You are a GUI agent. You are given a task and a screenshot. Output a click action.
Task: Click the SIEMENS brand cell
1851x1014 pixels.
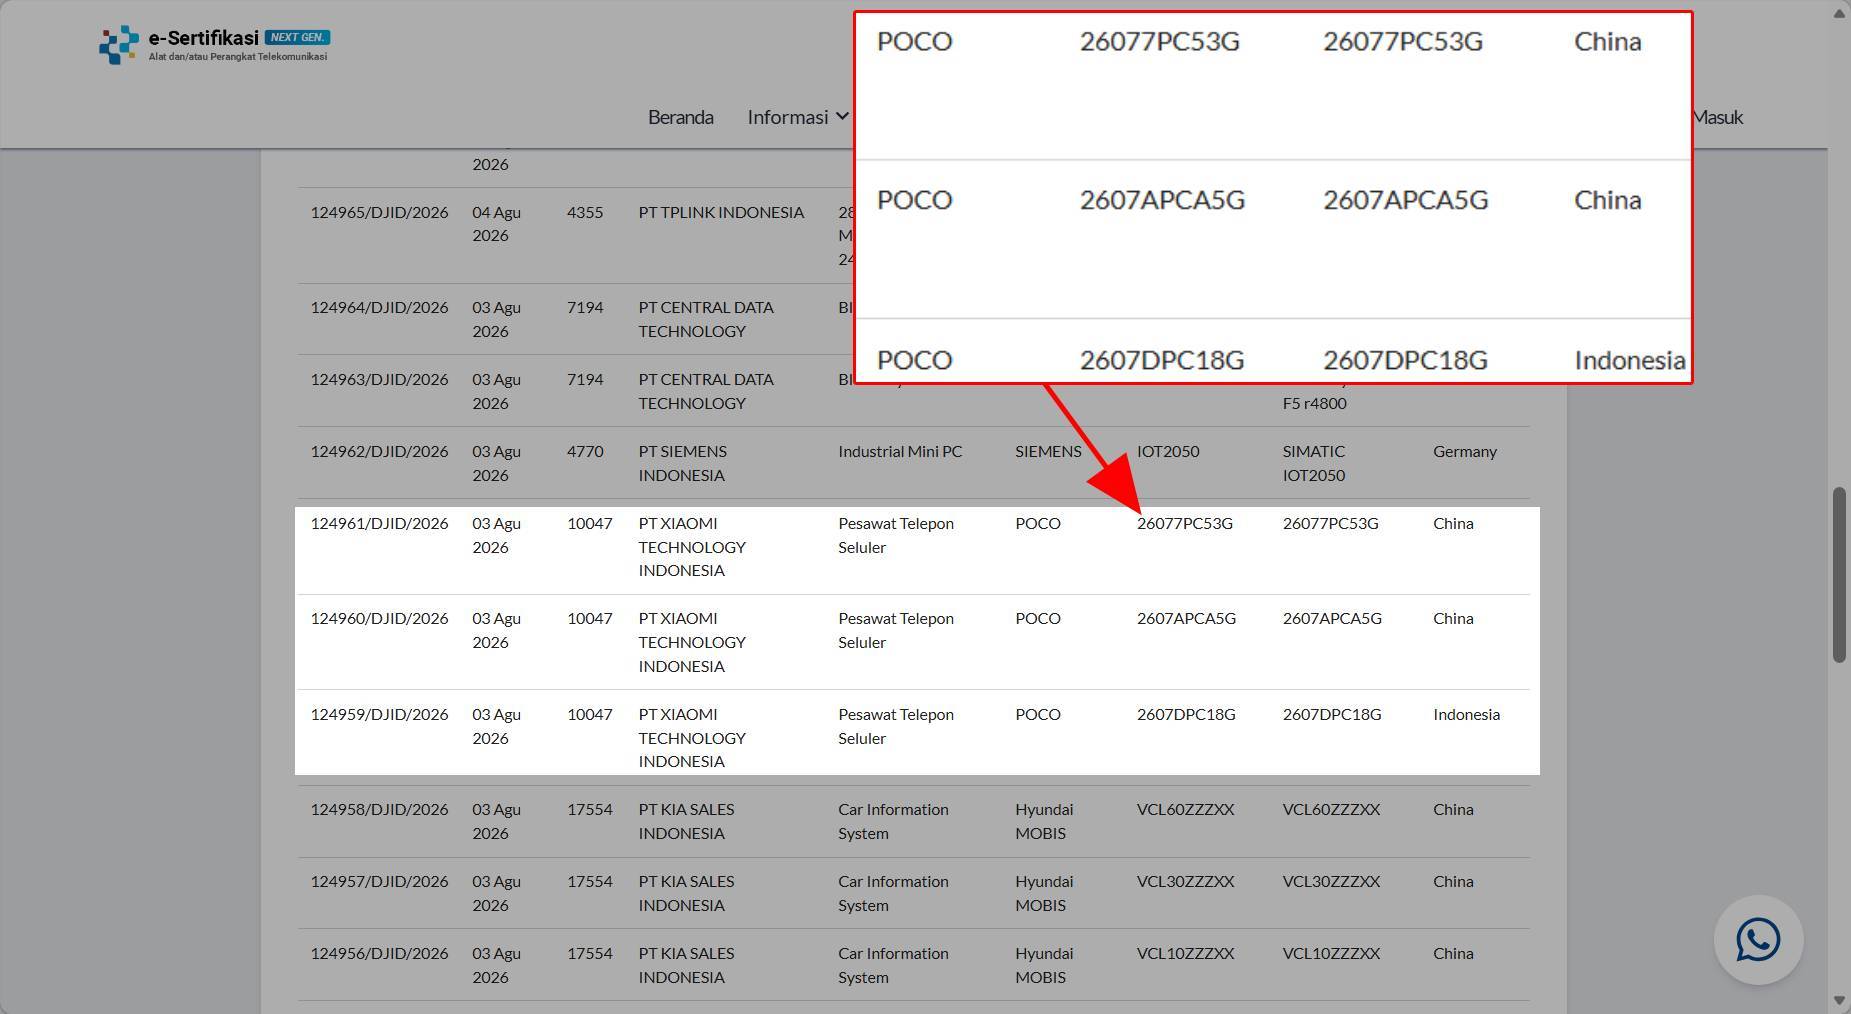click(x=1048, y=451)
